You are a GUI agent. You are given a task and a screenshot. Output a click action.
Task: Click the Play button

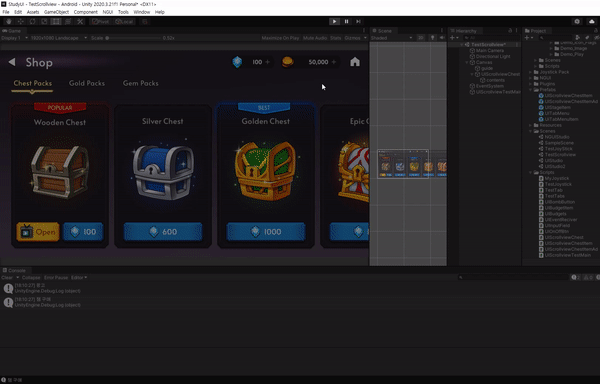point(334,22)
